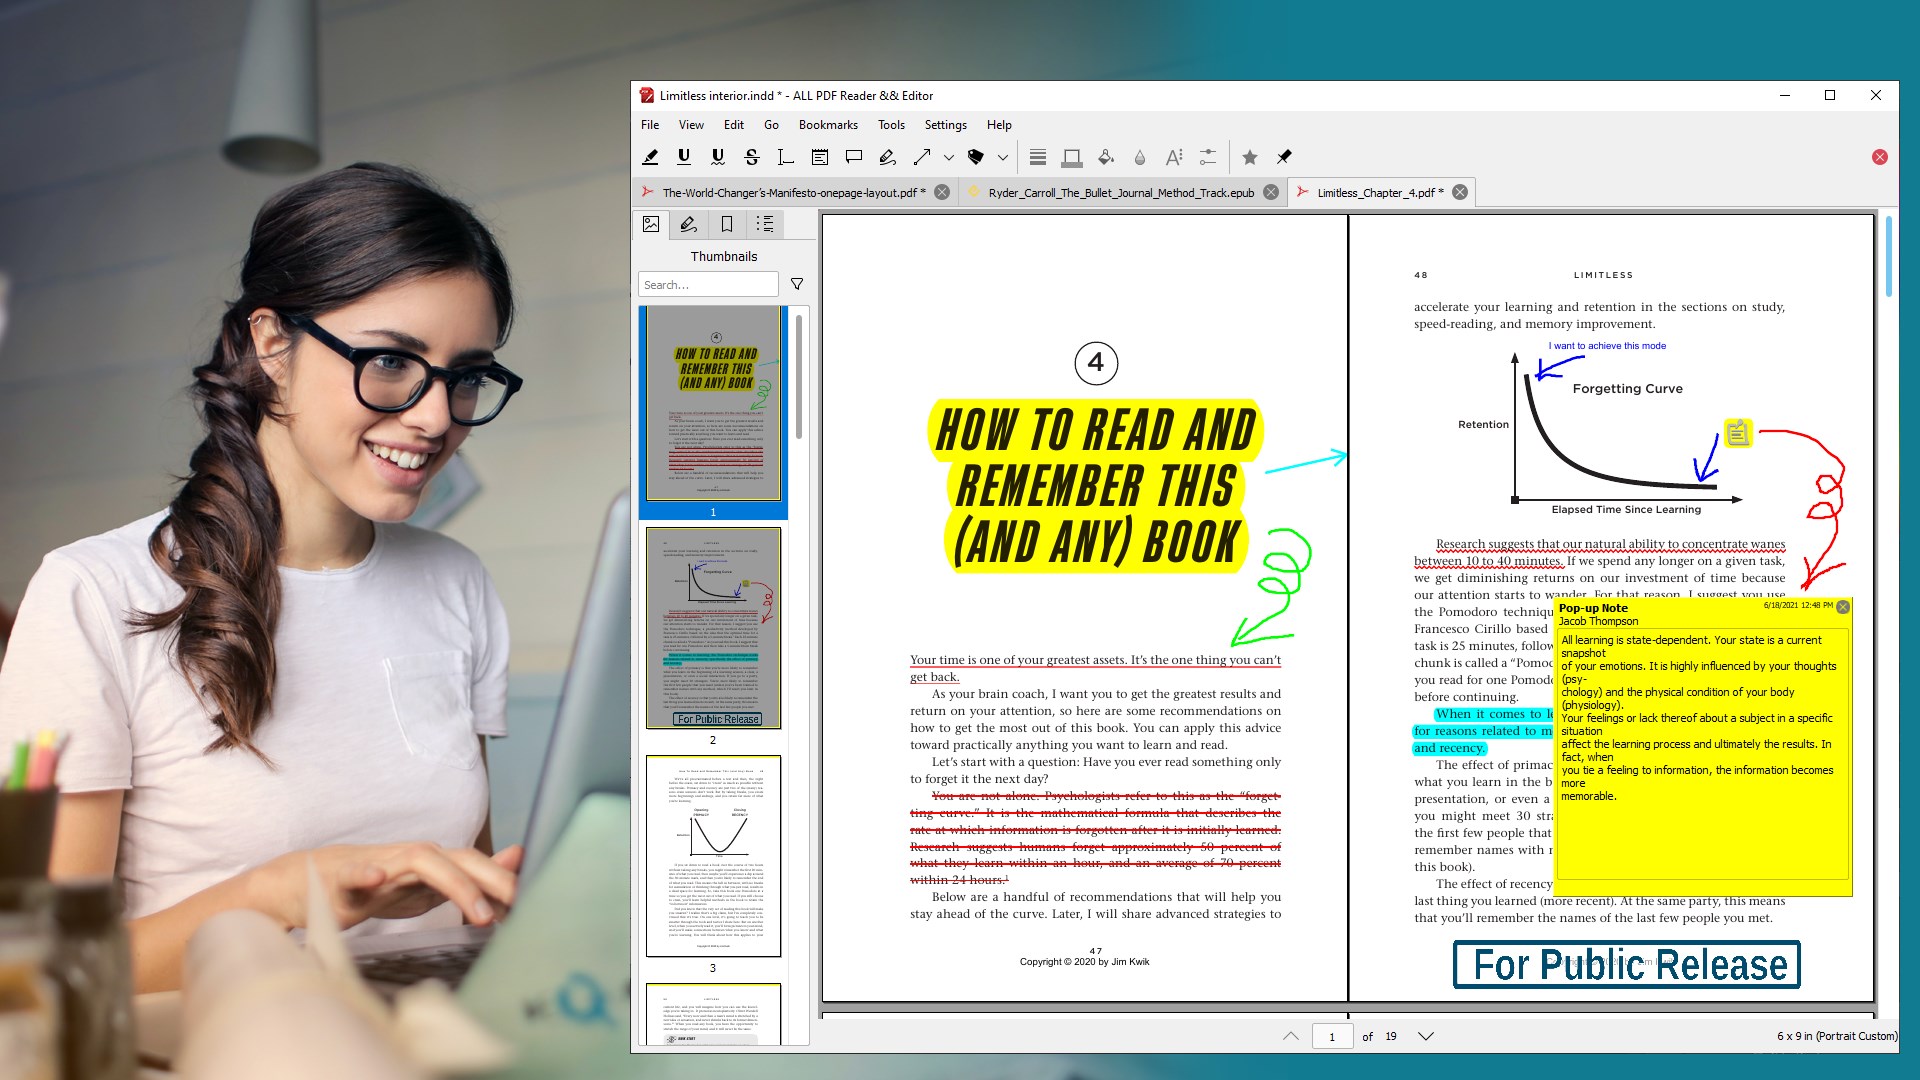Choose the freehand ink drawing tool

887,157
